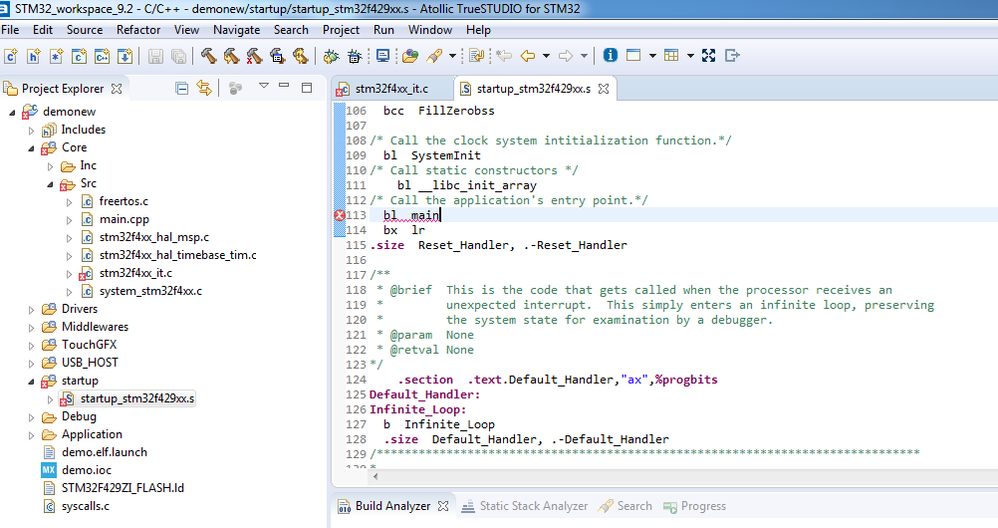Click the new C++ project icon
998x528 pixels.
[x=102, y=56]
